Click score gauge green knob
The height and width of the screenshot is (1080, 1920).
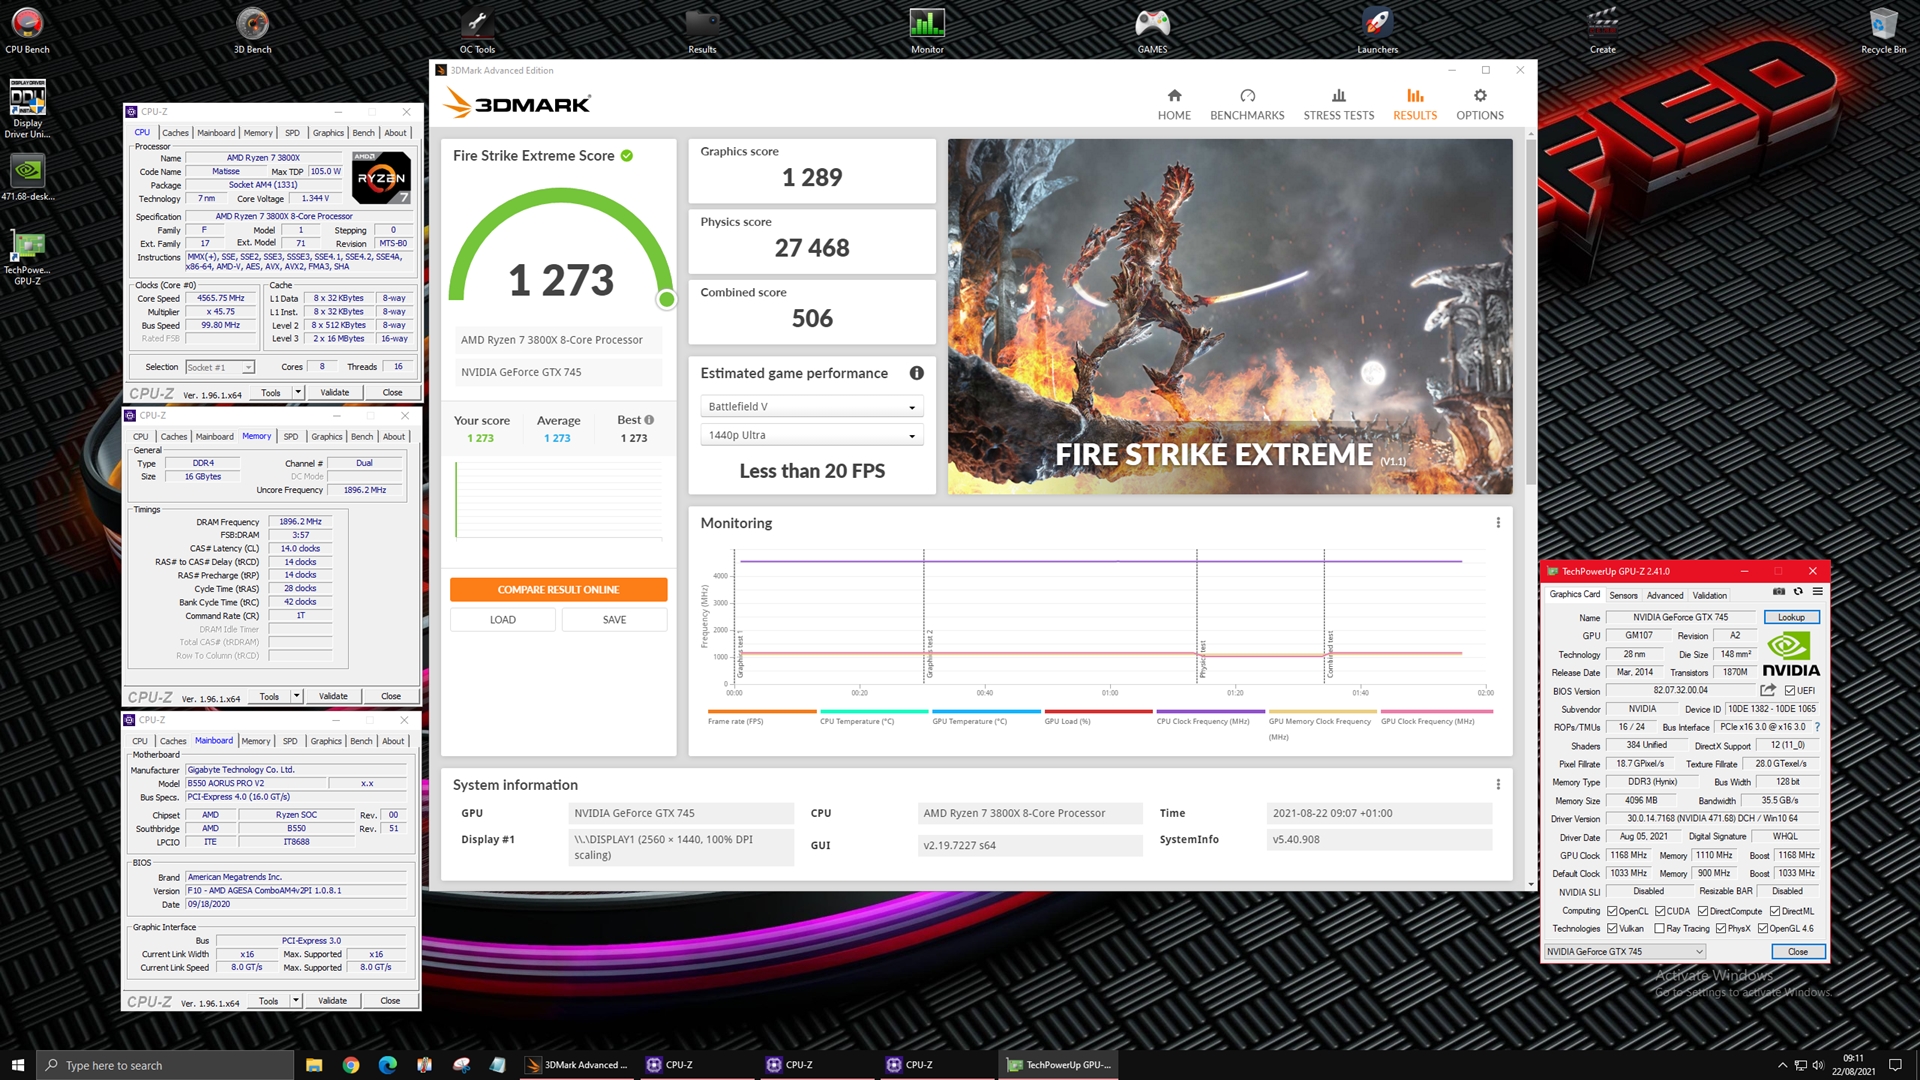667,299
